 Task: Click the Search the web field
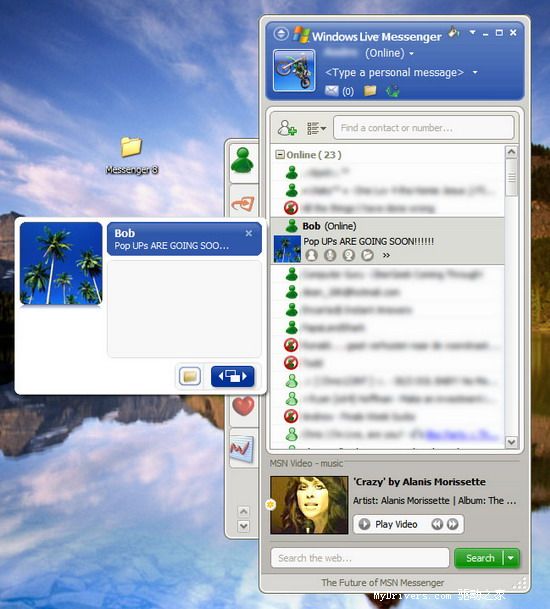[x=360, y=558]
